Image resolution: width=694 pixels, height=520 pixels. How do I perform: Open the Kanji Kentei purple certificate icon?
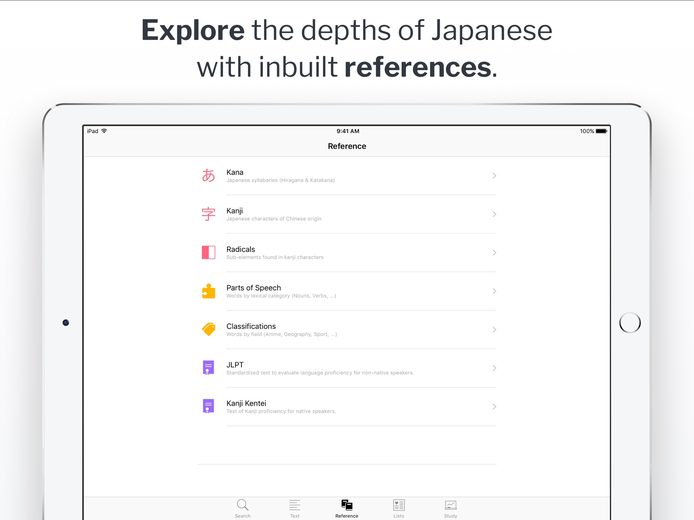[x=208, y=406]
